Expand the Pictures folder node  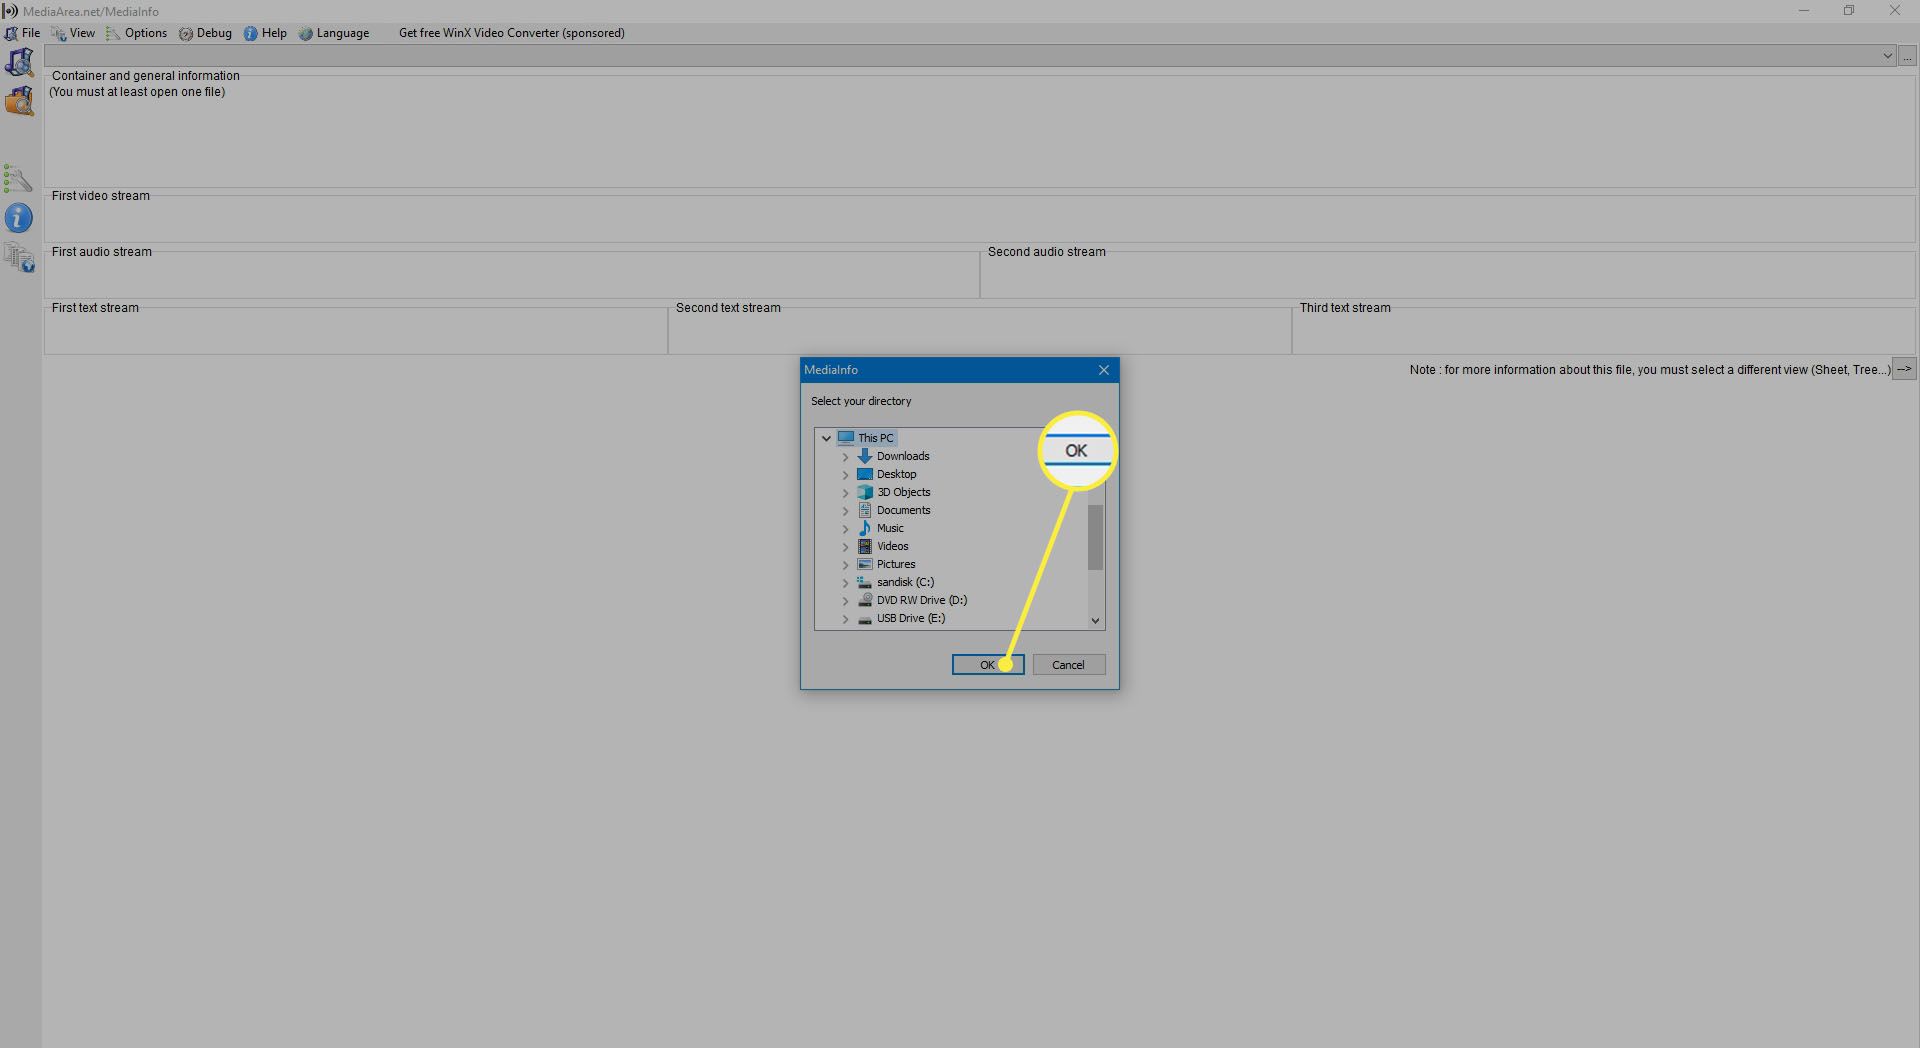coord(845,564)
